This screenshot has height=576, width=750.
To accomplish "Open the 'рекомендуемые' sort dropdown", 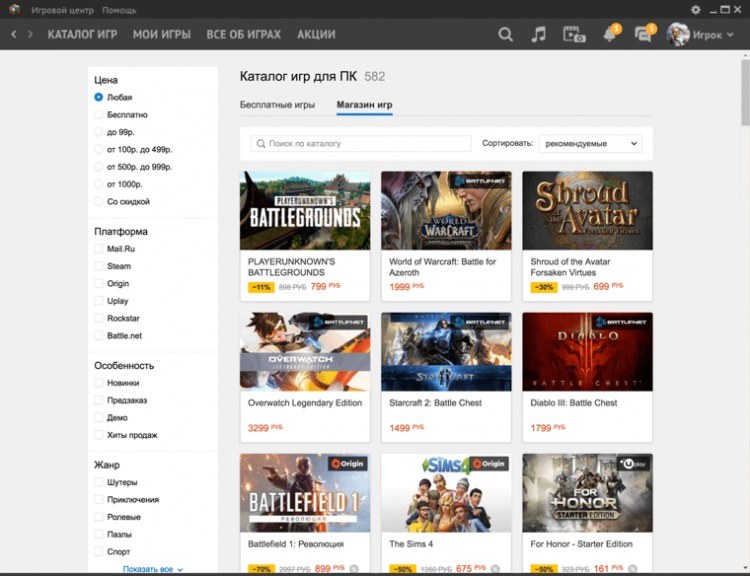I will [590, 144].
